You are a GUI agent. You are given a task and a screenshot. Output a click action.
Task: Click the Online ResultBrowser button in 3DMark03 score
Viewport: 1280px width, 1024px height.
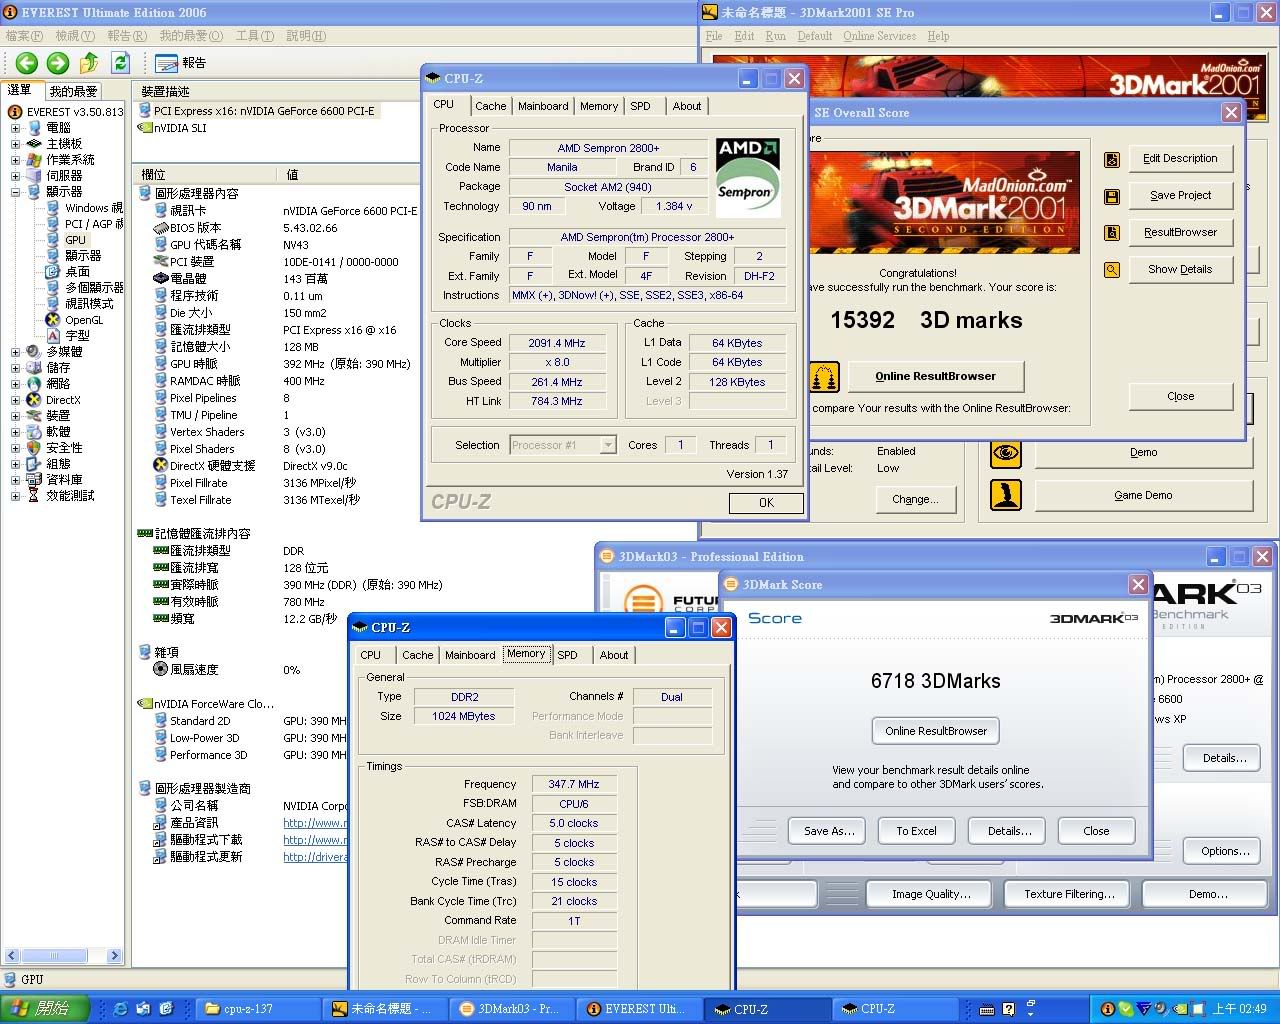point(935,731)
